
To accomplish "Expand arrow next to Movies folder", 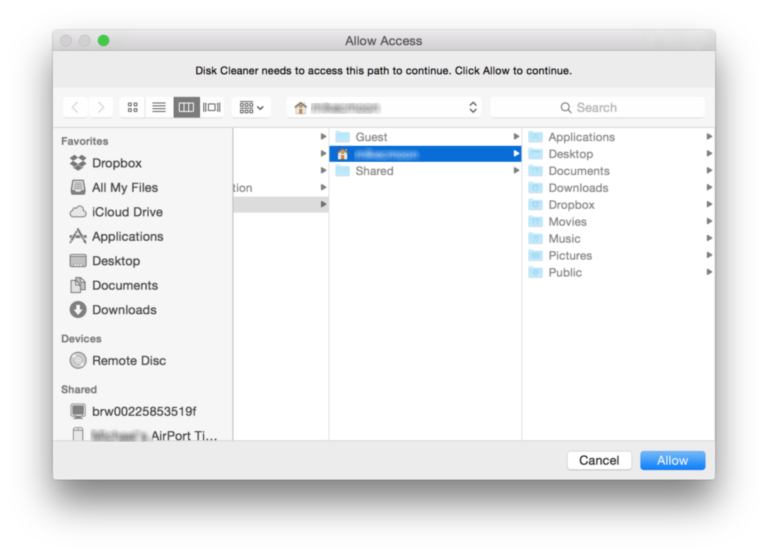I will pyautogui.click(x=709, y=221).
